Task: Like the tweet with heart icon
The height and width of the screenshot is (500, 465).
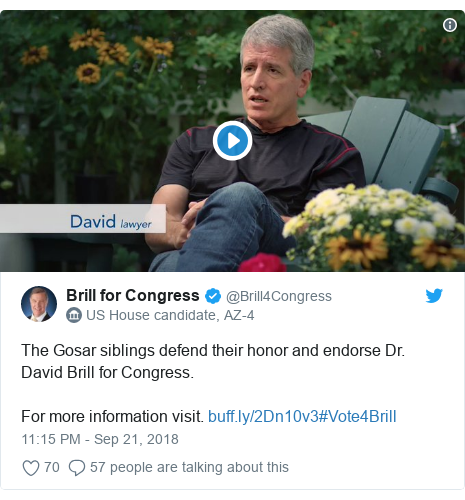Action: [31, 467]
